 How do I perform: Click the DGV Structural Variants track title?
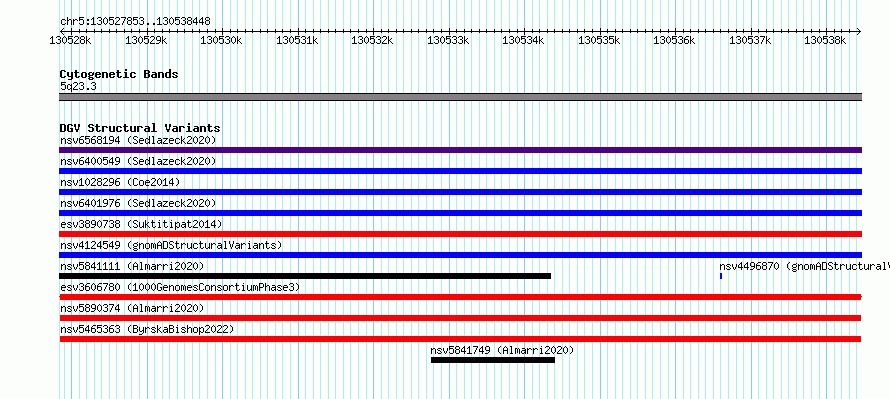click(x=140, y=128)
